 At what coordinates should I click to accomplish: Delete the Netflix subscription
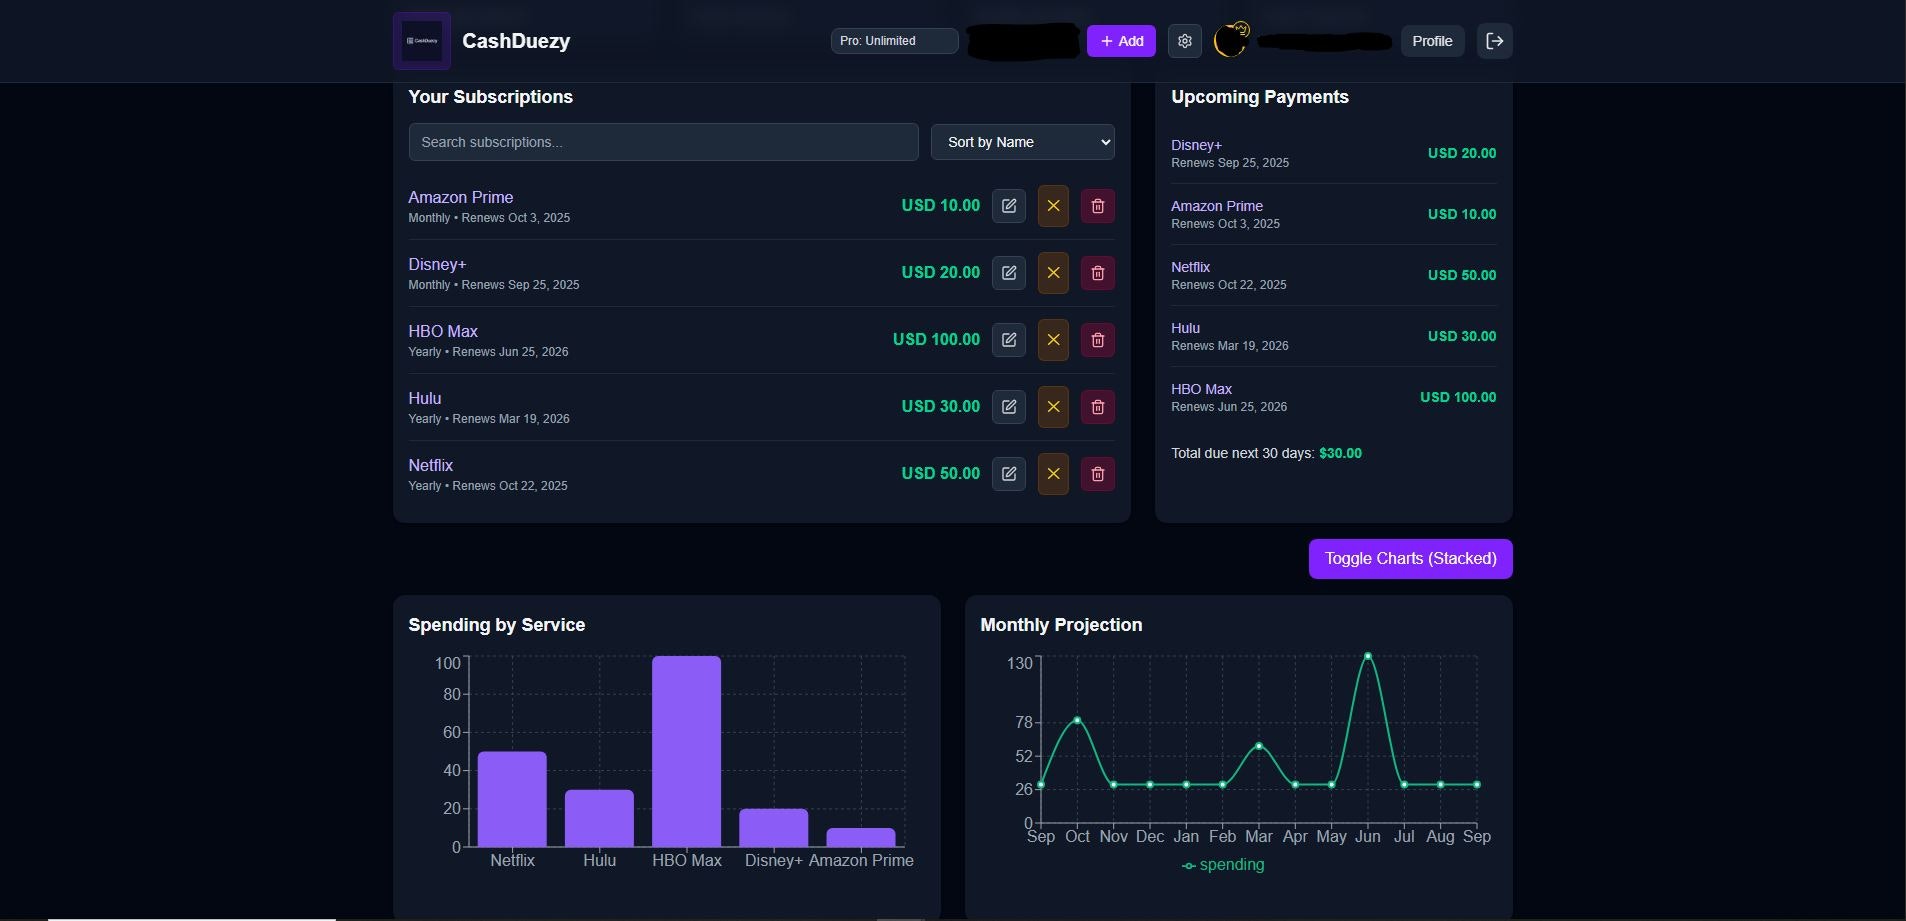(x=1098, y=474)
